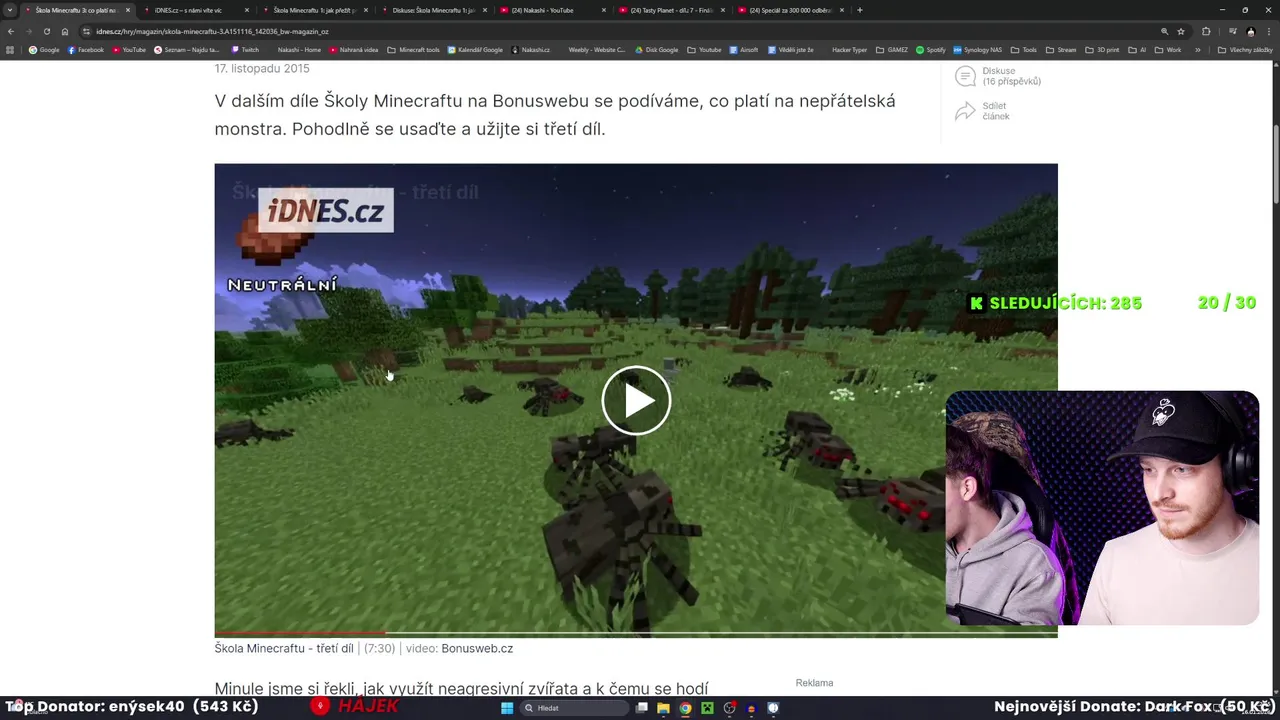Open the Nakashi - Home bookmark
The width and height of the screenshot is (1280, 720).
point(299,49)
